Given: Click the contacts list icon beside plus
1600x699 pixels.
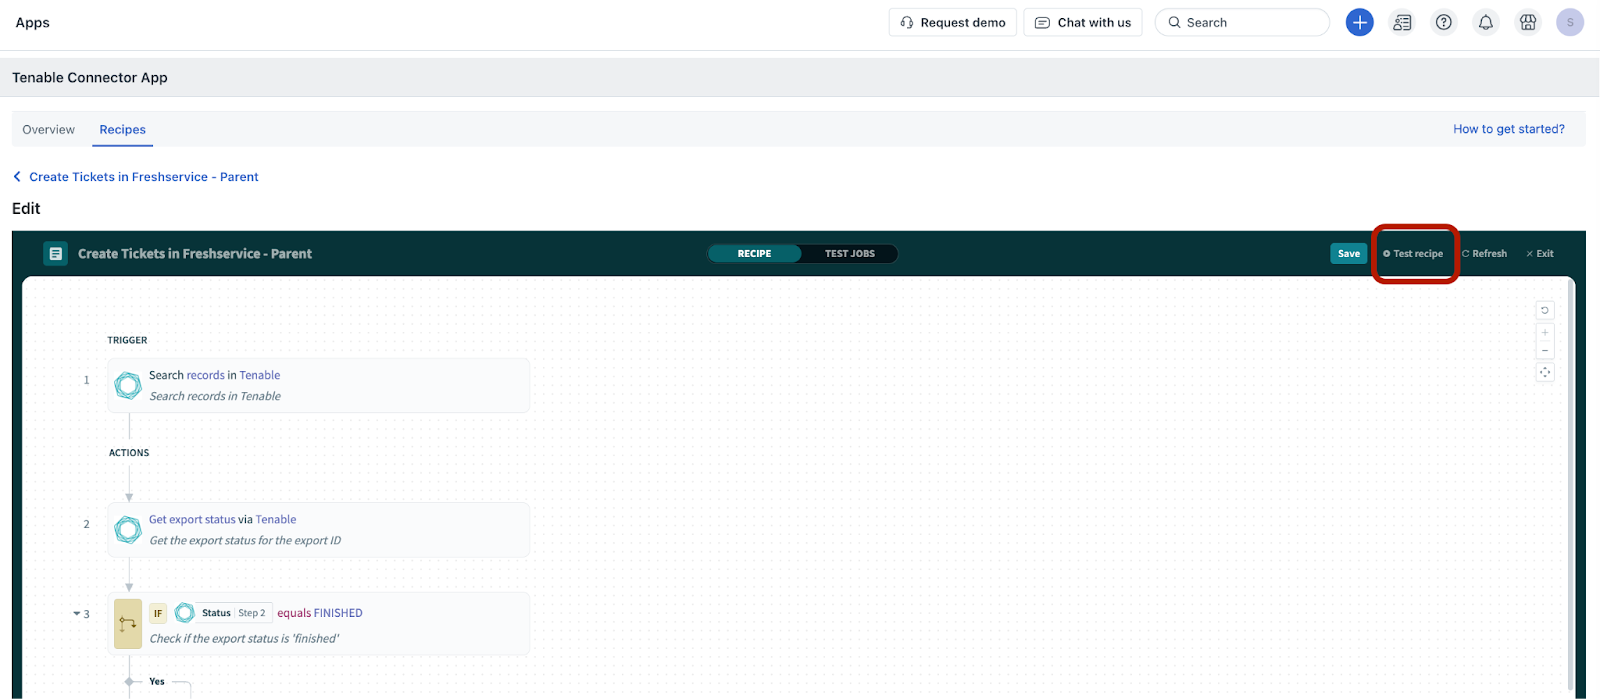Looking at the screenshot, I should click(1402, 22).
